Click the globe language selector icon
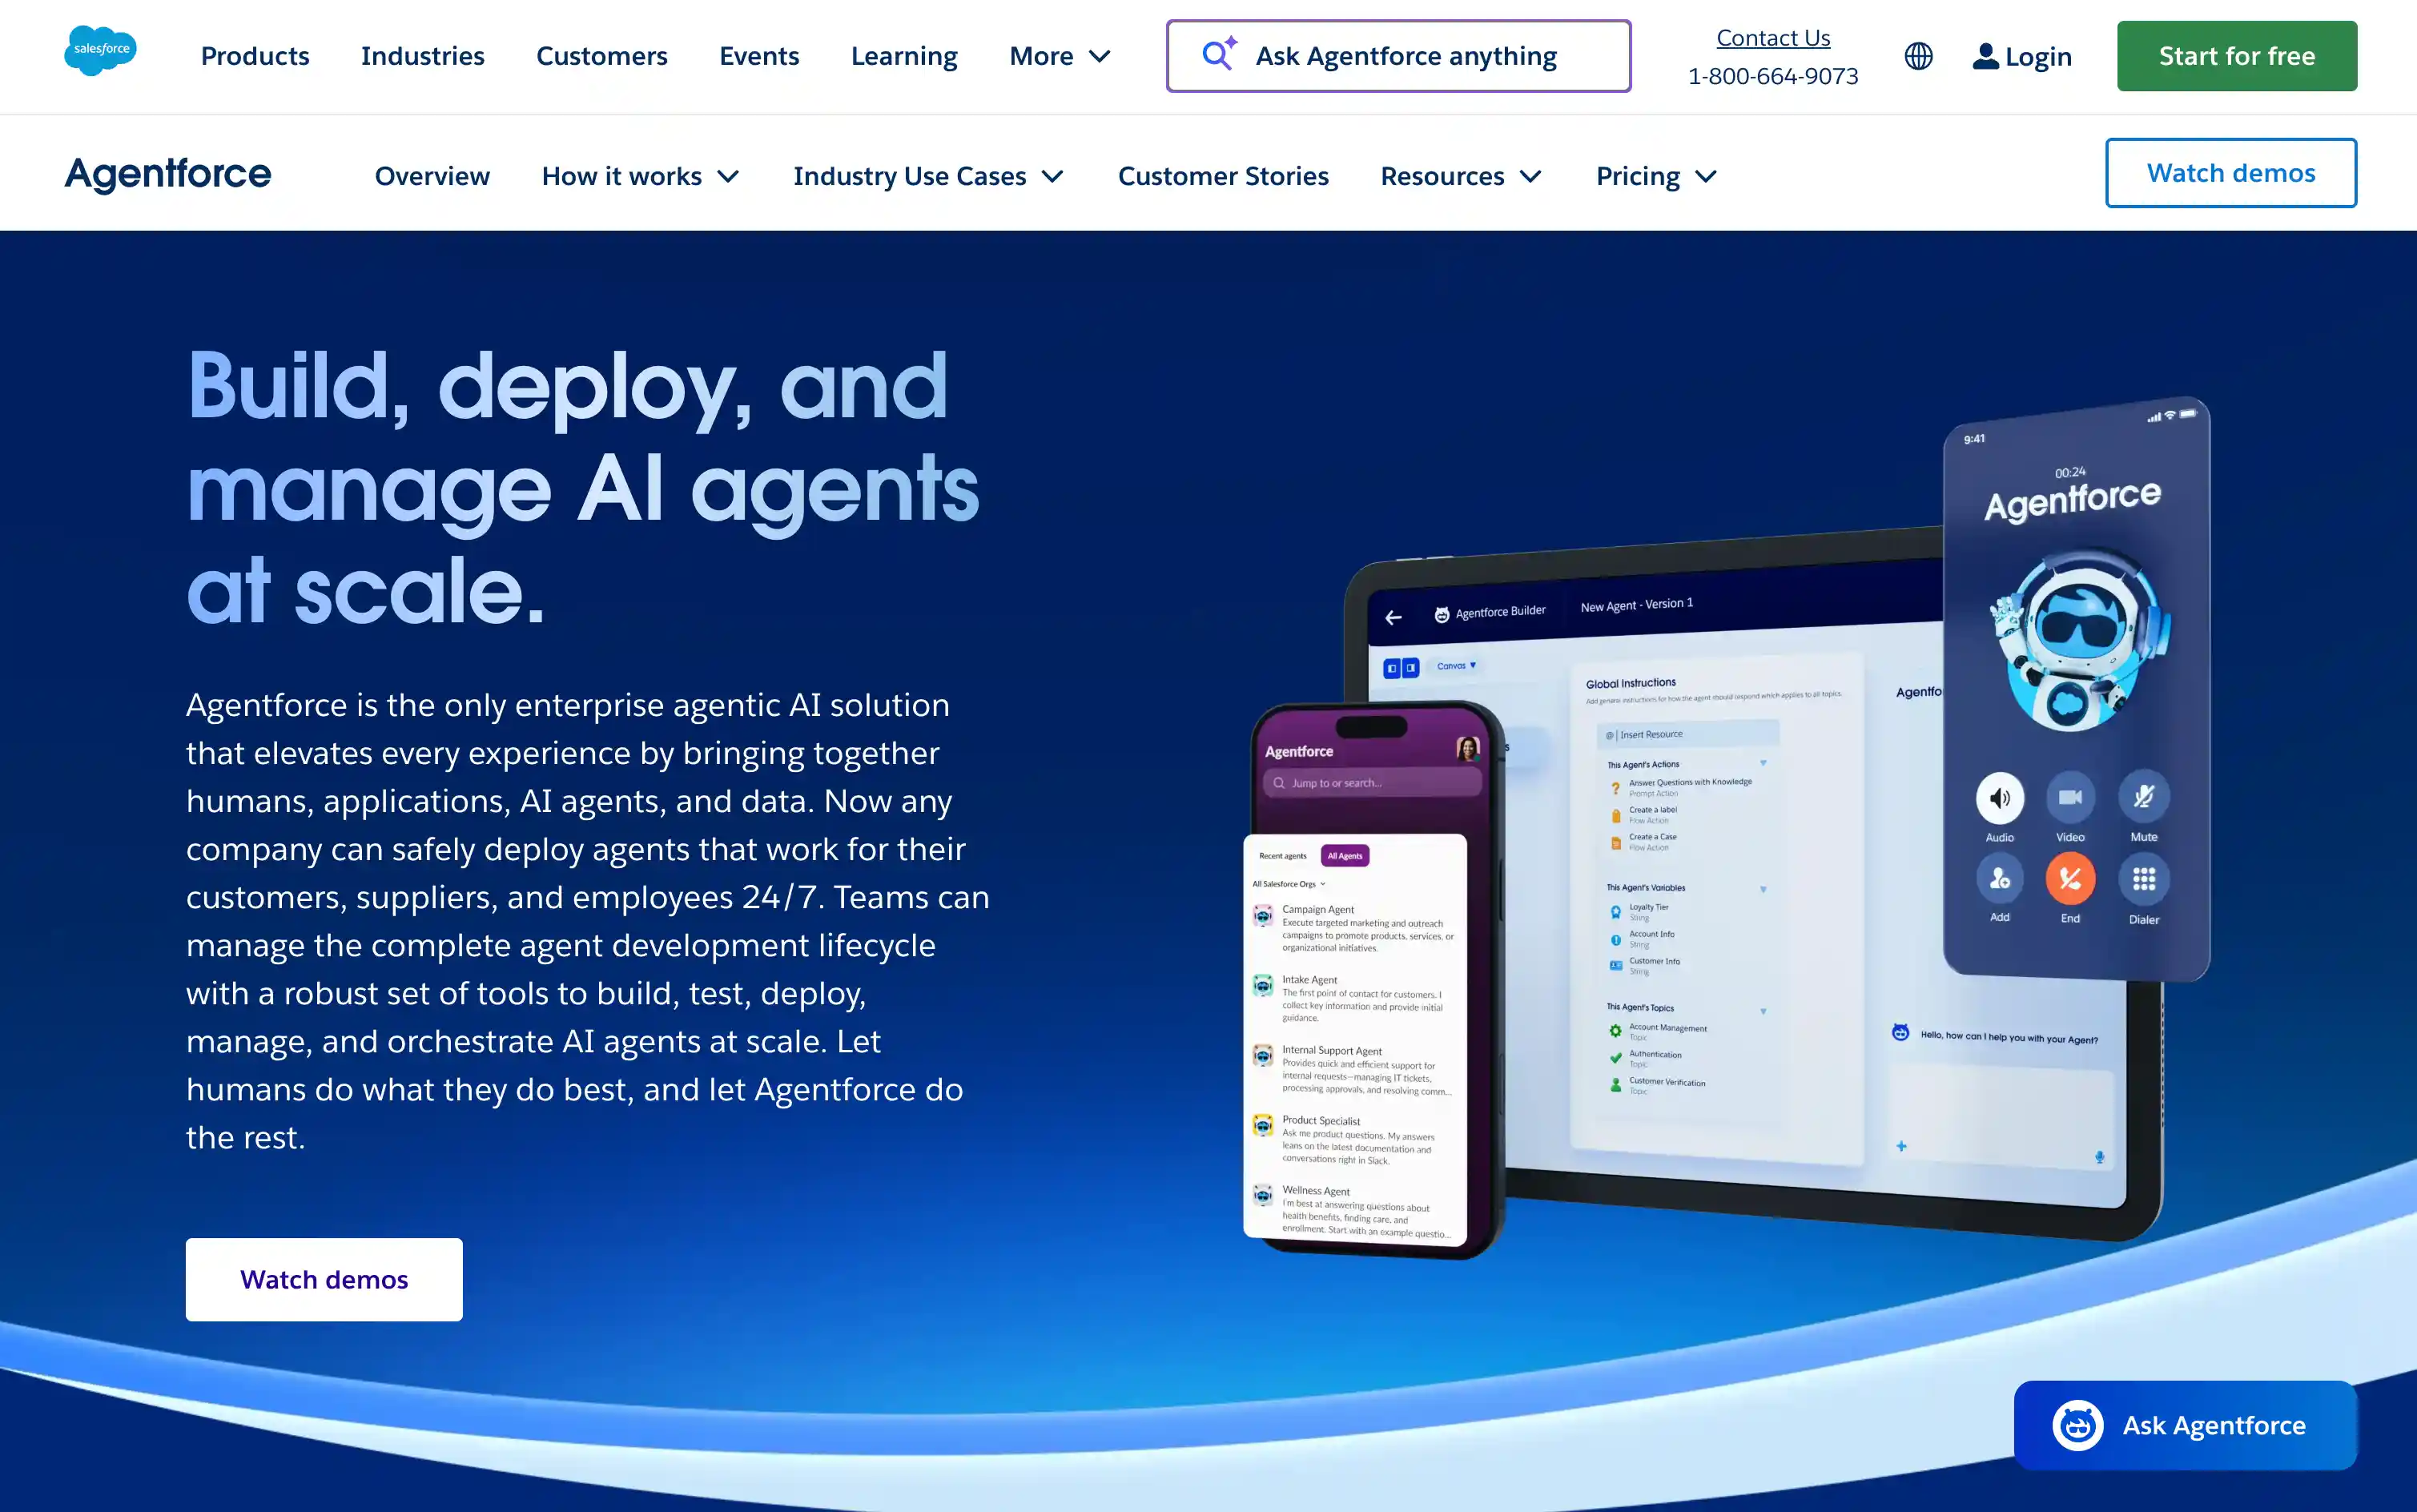This screenshot has height=1512, width=2417. (x=1918, y=56)
